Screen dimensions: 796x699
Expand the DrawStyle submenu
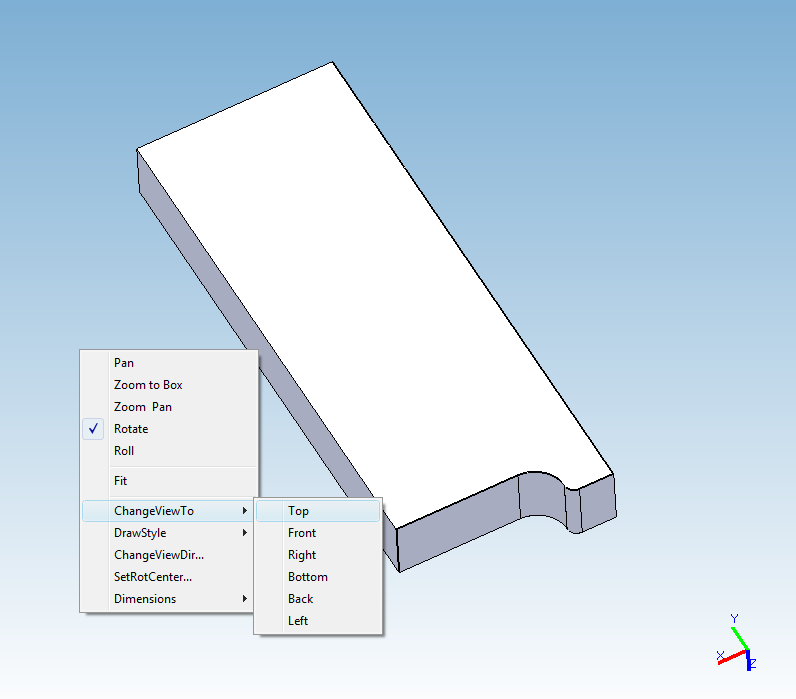(140, 533)
